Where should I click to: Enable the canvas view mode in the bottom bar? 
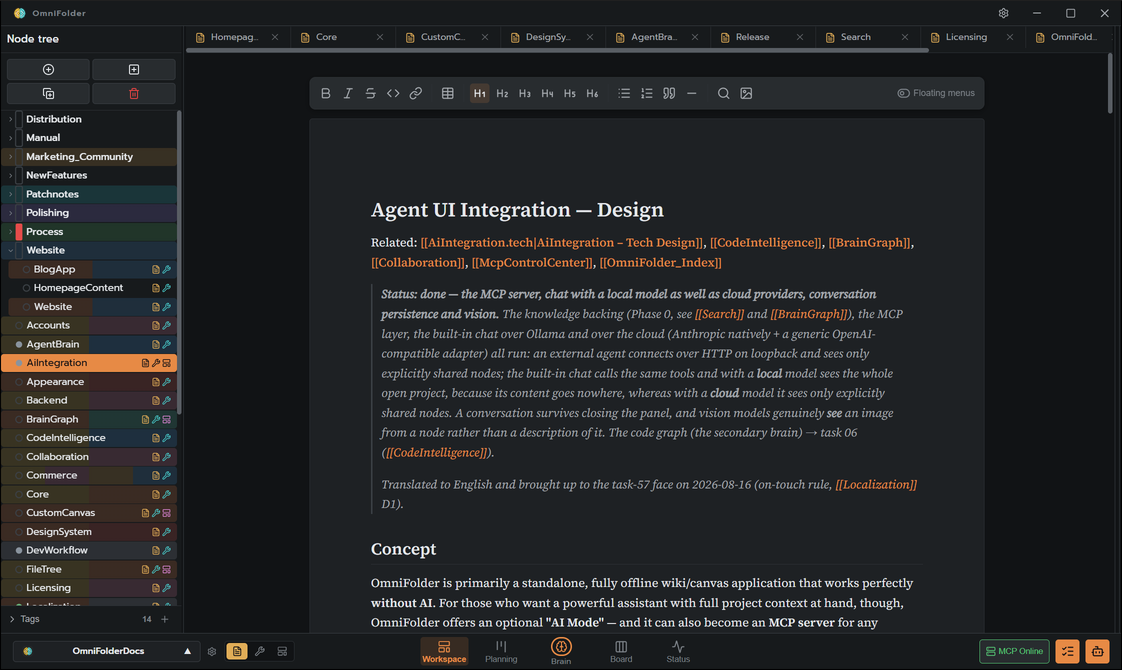pos(283,651)
